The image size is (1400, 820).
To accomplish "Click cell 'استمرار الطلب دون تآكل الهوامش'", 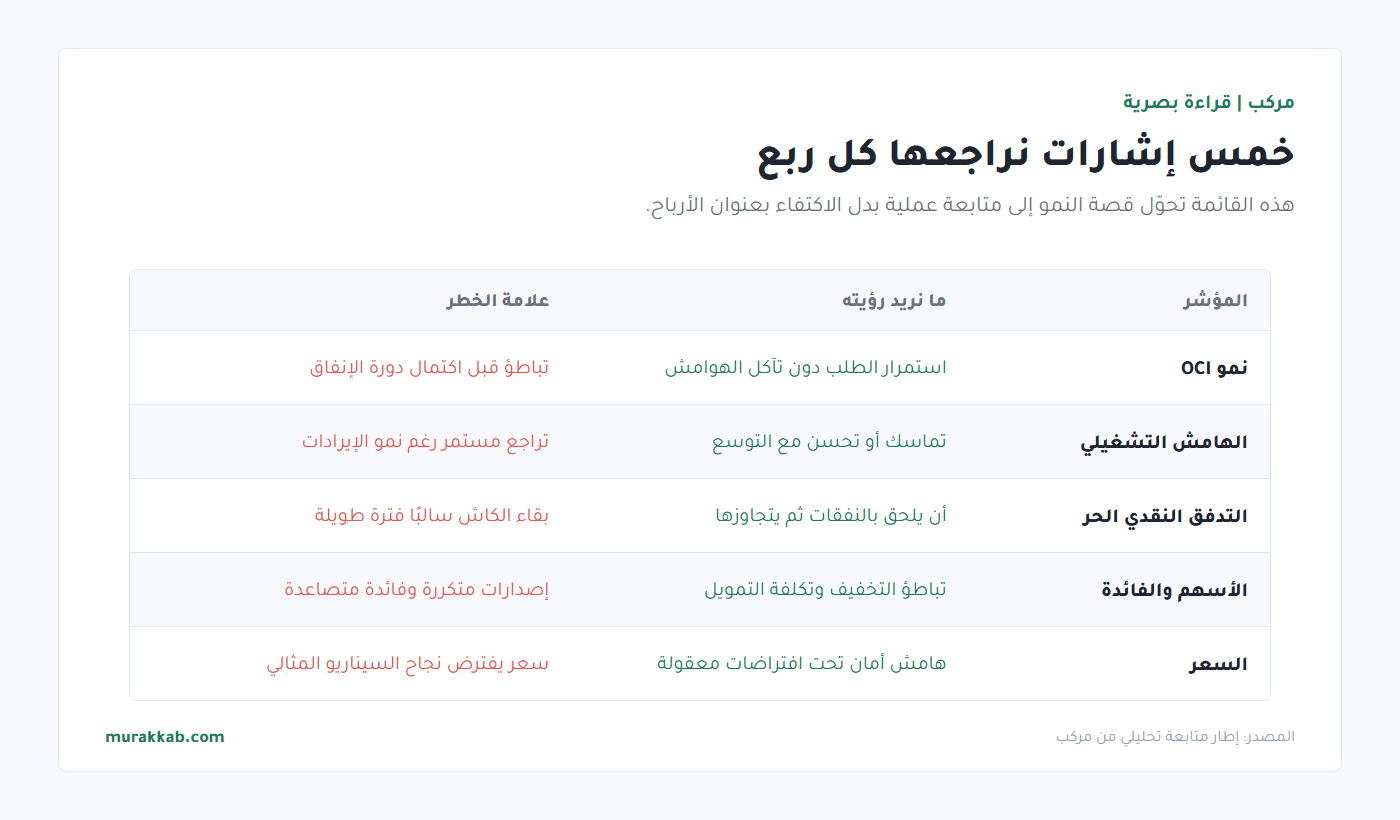I will [806, 368].
